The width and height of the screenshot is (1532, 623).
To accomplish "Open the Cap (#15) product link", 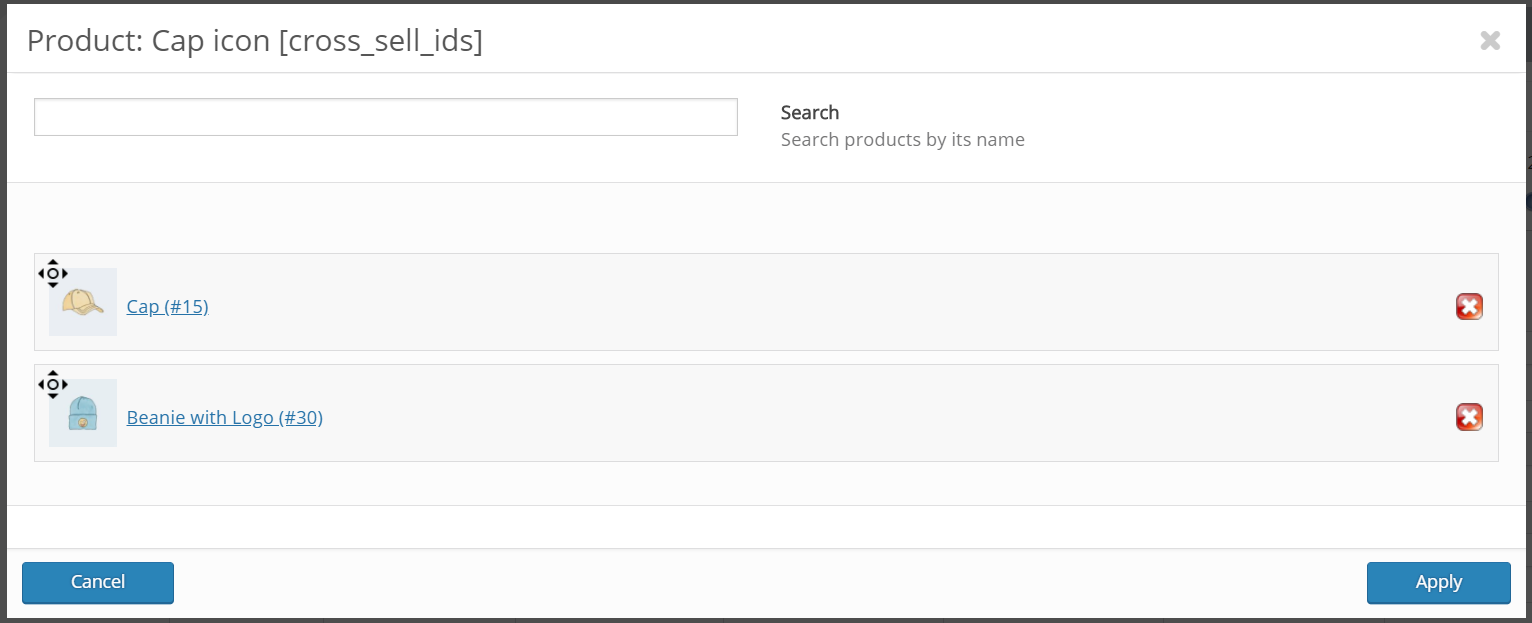I will 167,307.
